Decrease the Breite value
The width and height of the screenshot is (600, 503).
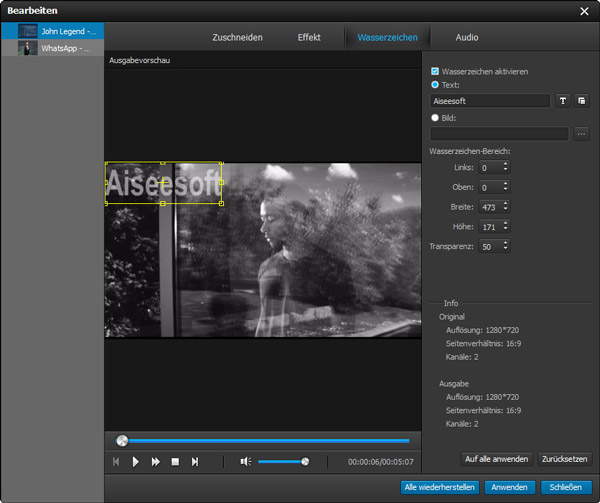(x=505, y=209)
